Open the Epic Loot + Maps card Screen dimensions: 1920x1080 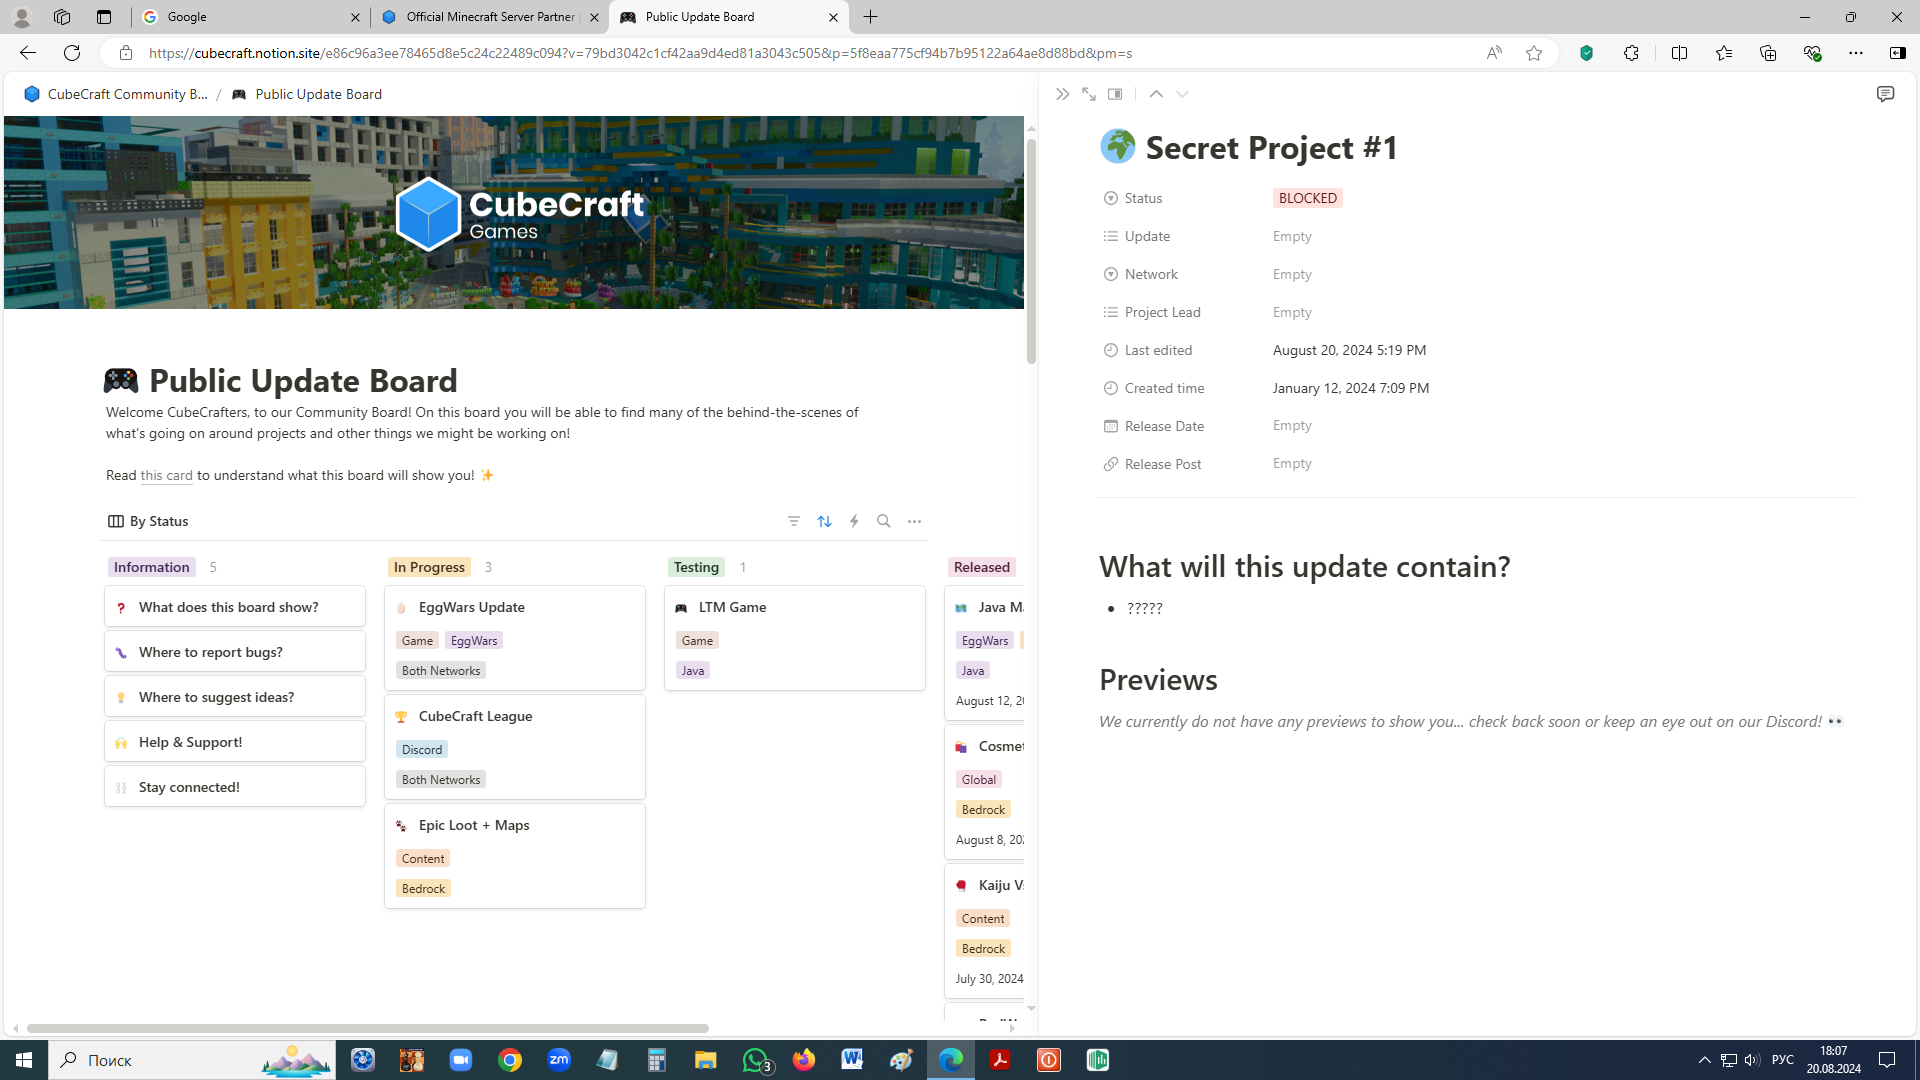515,856
